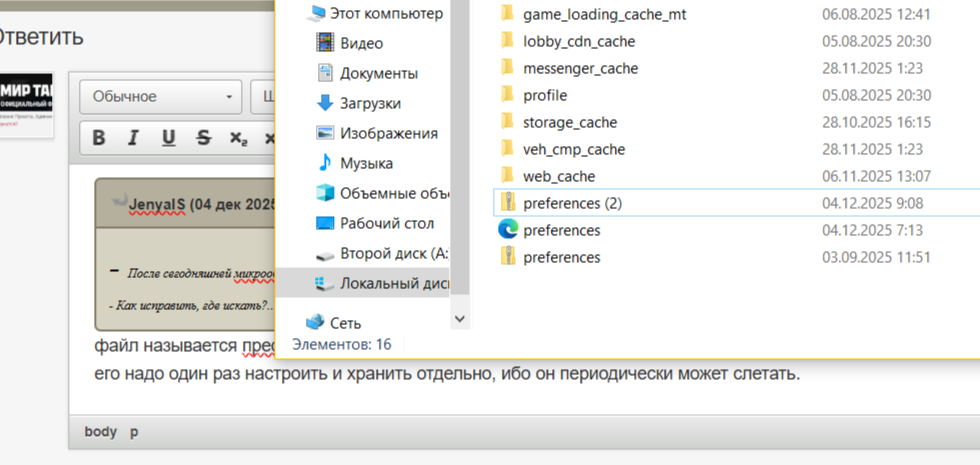Apply Strikethrough formatting
Screen dimensions: 980x465
(203, 138)
